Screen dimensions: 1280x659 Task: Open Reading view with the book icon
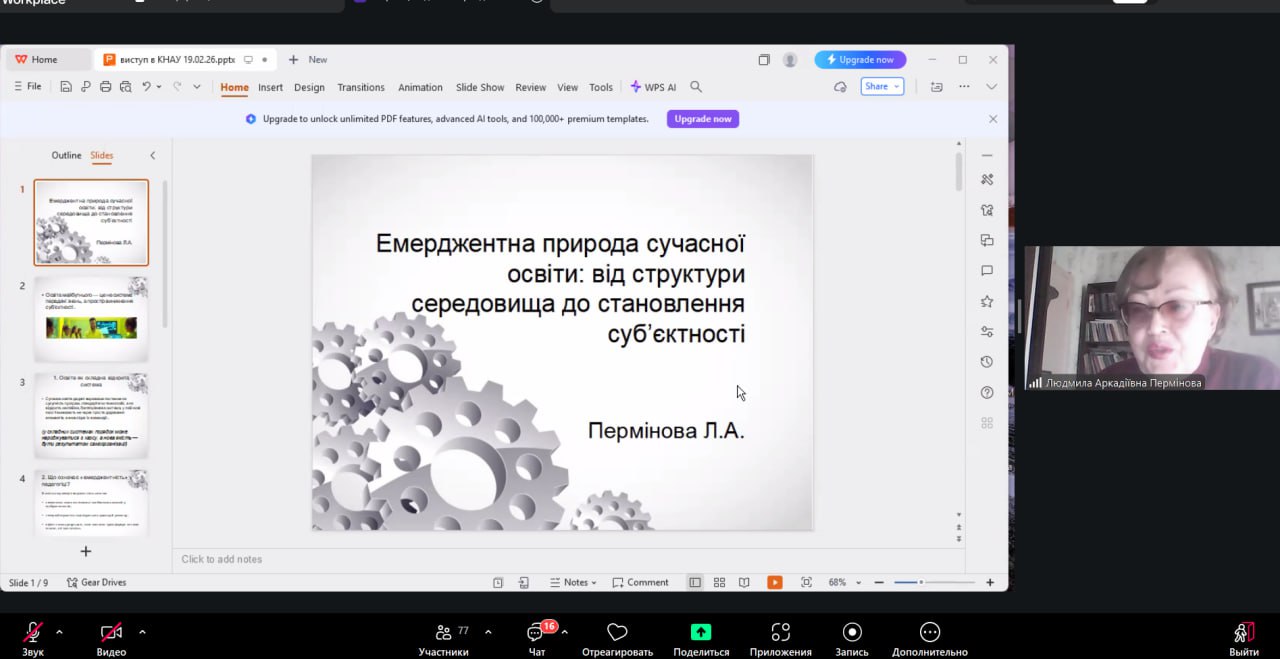click(744, 582)
